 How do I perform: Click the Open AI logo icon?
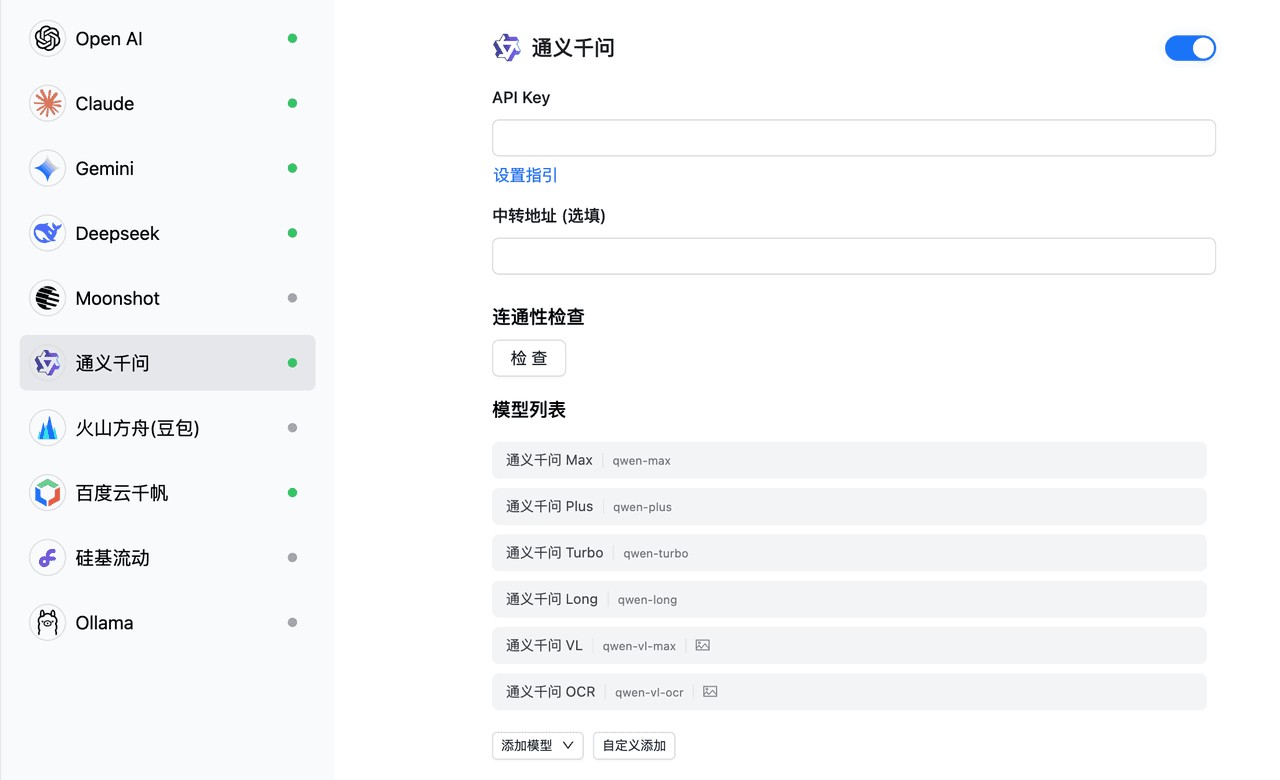(47, 39)
